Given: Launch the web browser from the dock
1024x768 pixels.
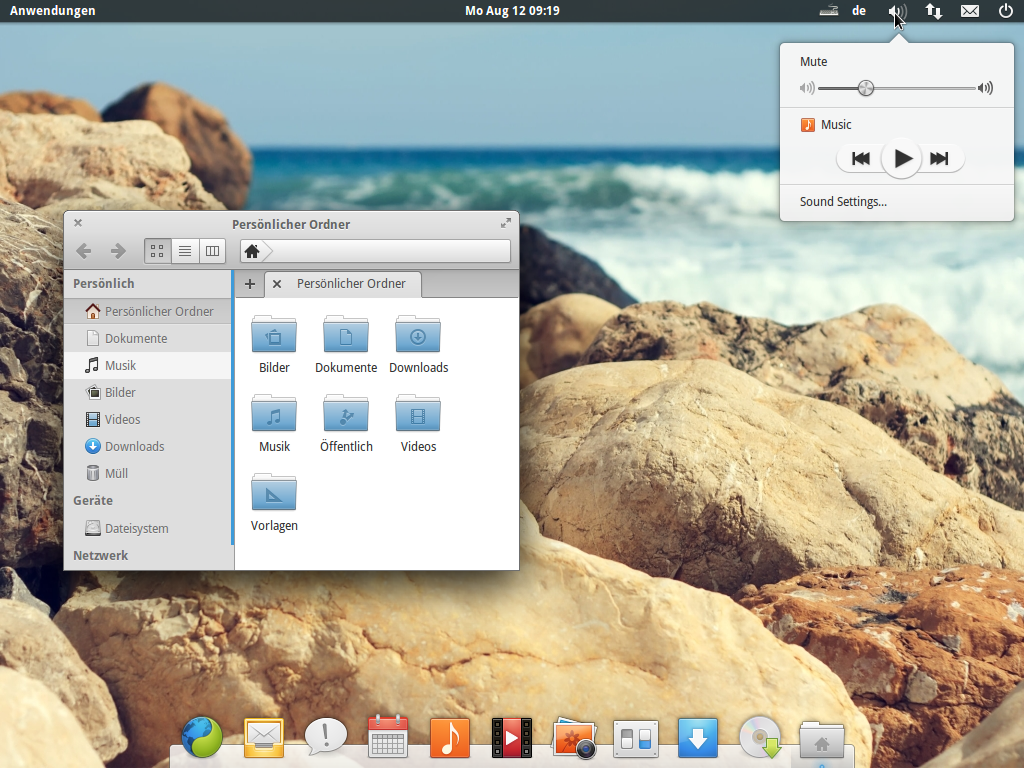Looking at the screenshot, I should point(202,738).
